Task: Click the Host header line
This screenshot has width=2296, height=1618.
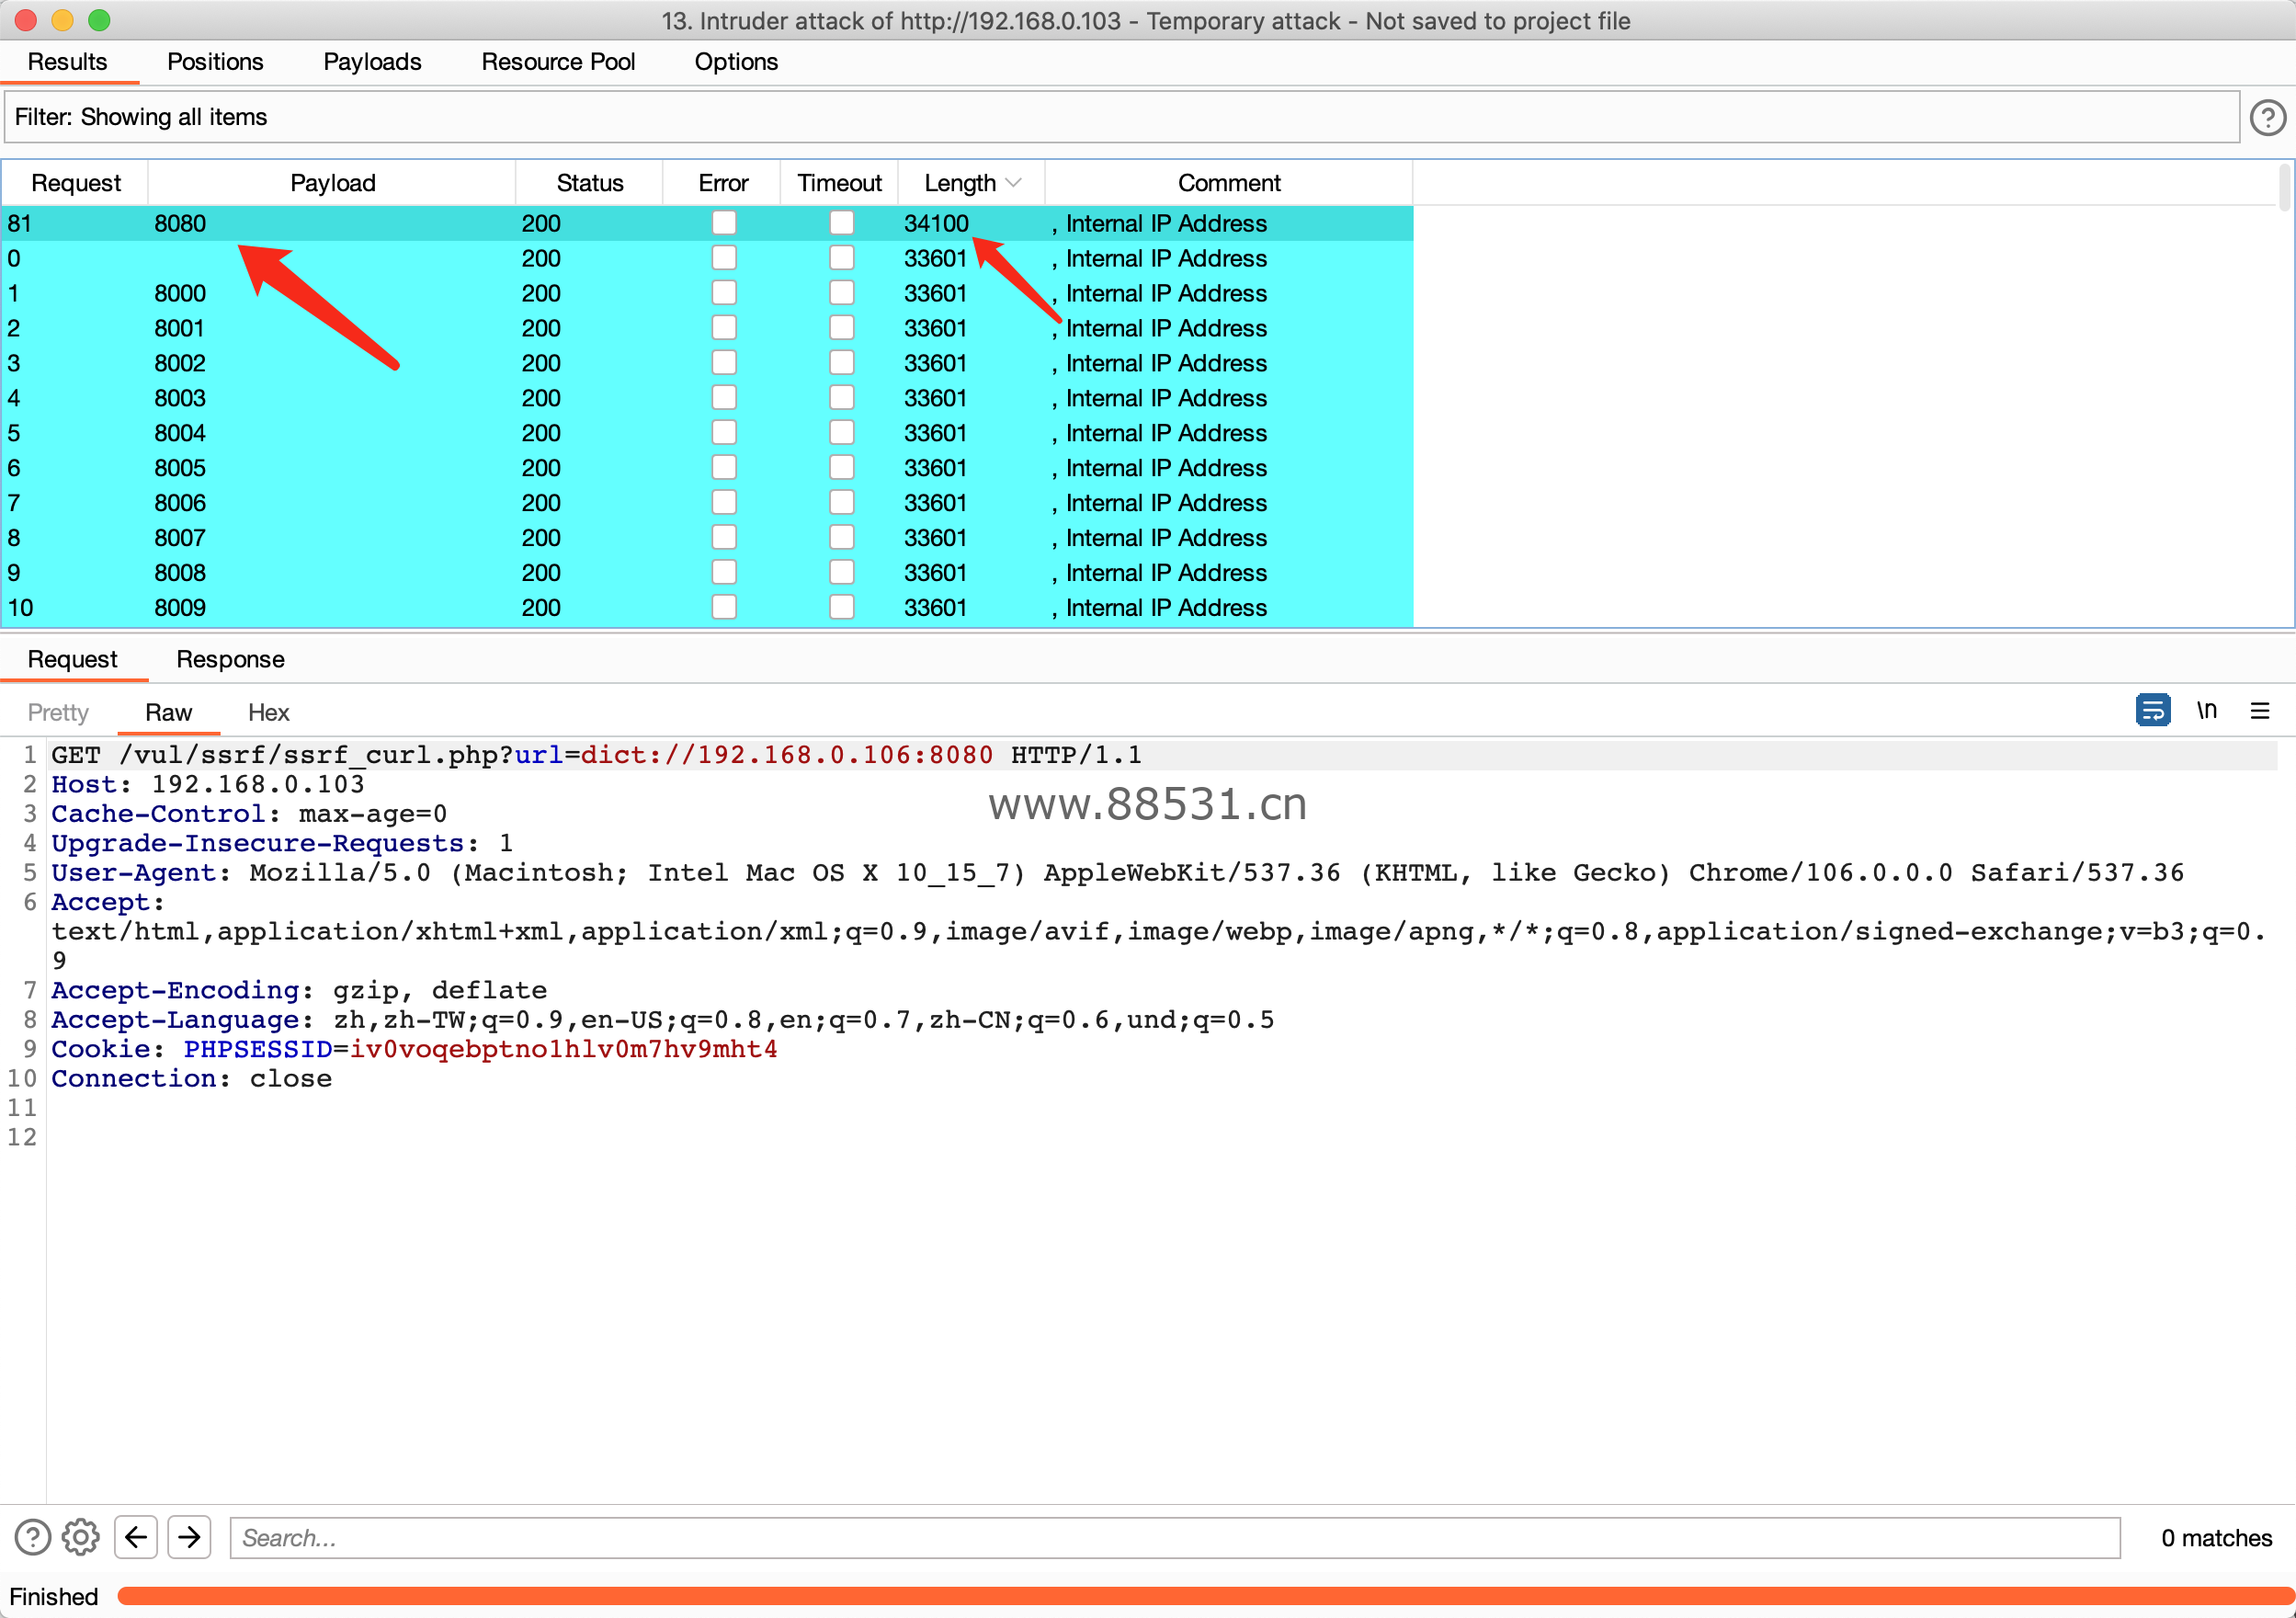Action: 208,784
